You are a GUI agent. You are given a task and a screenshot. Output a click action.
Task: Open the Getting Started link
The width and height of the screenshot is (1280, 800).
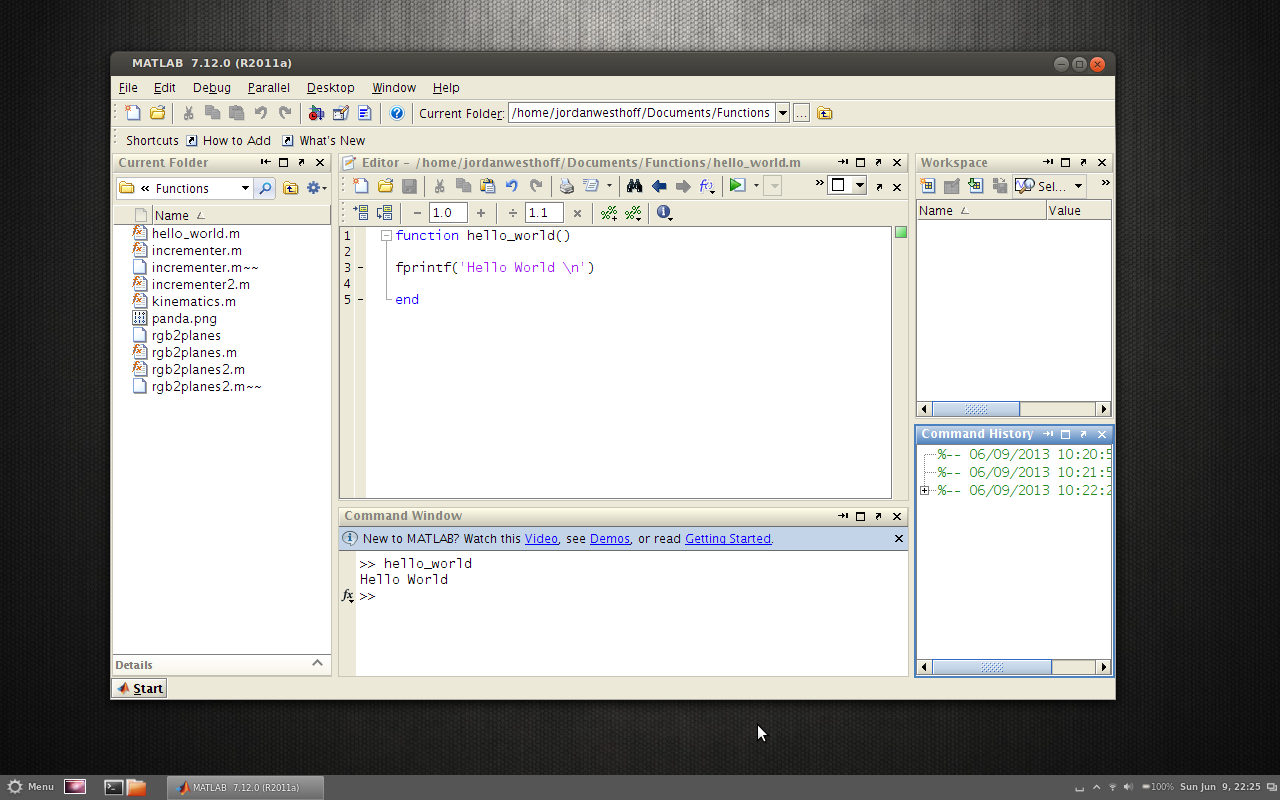point(728,538)
